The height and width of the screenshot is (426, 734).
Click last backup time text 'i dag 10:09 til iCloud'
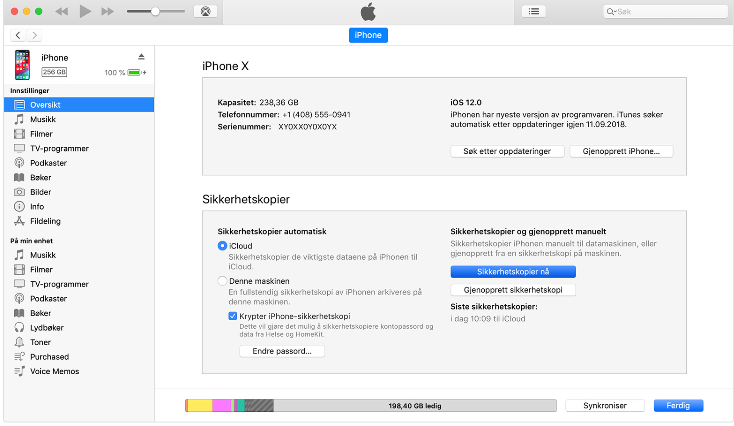point(488,319)
